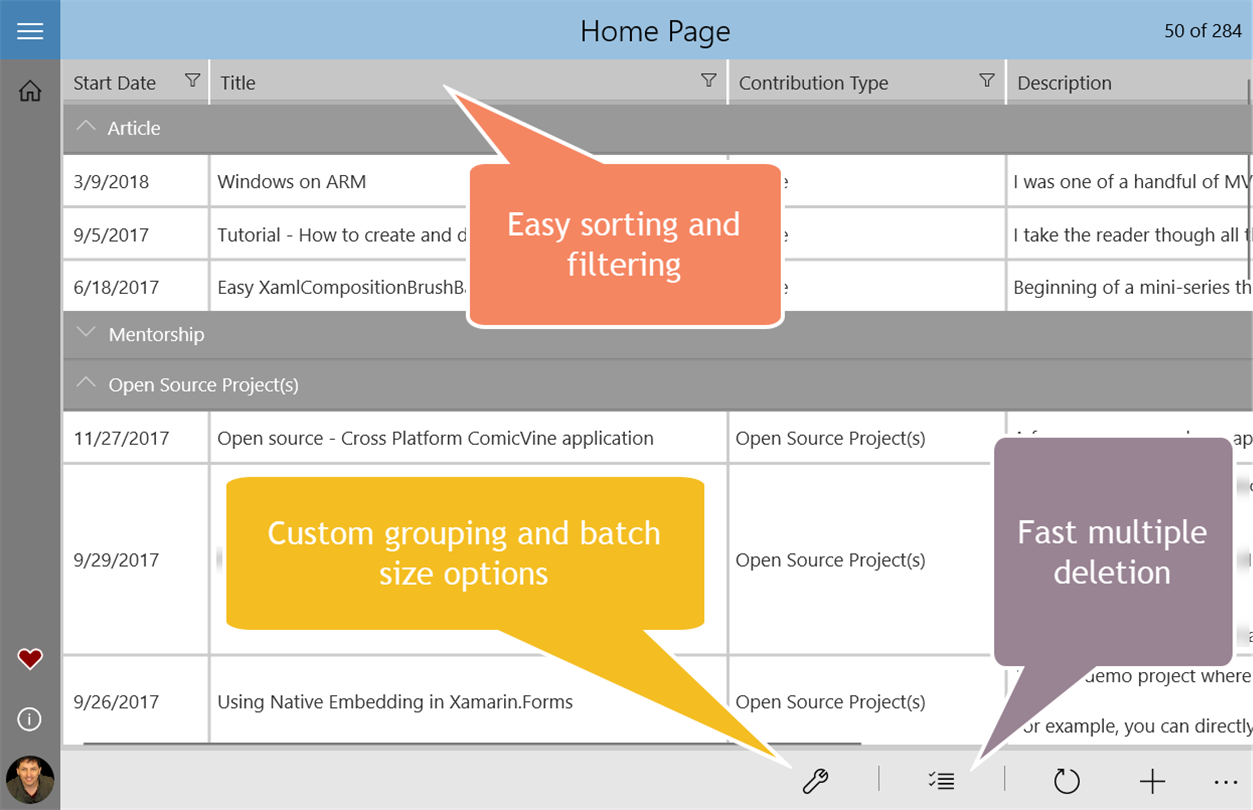
Task: Enable multiple selection list mode
Action: [x=941, y=781]
